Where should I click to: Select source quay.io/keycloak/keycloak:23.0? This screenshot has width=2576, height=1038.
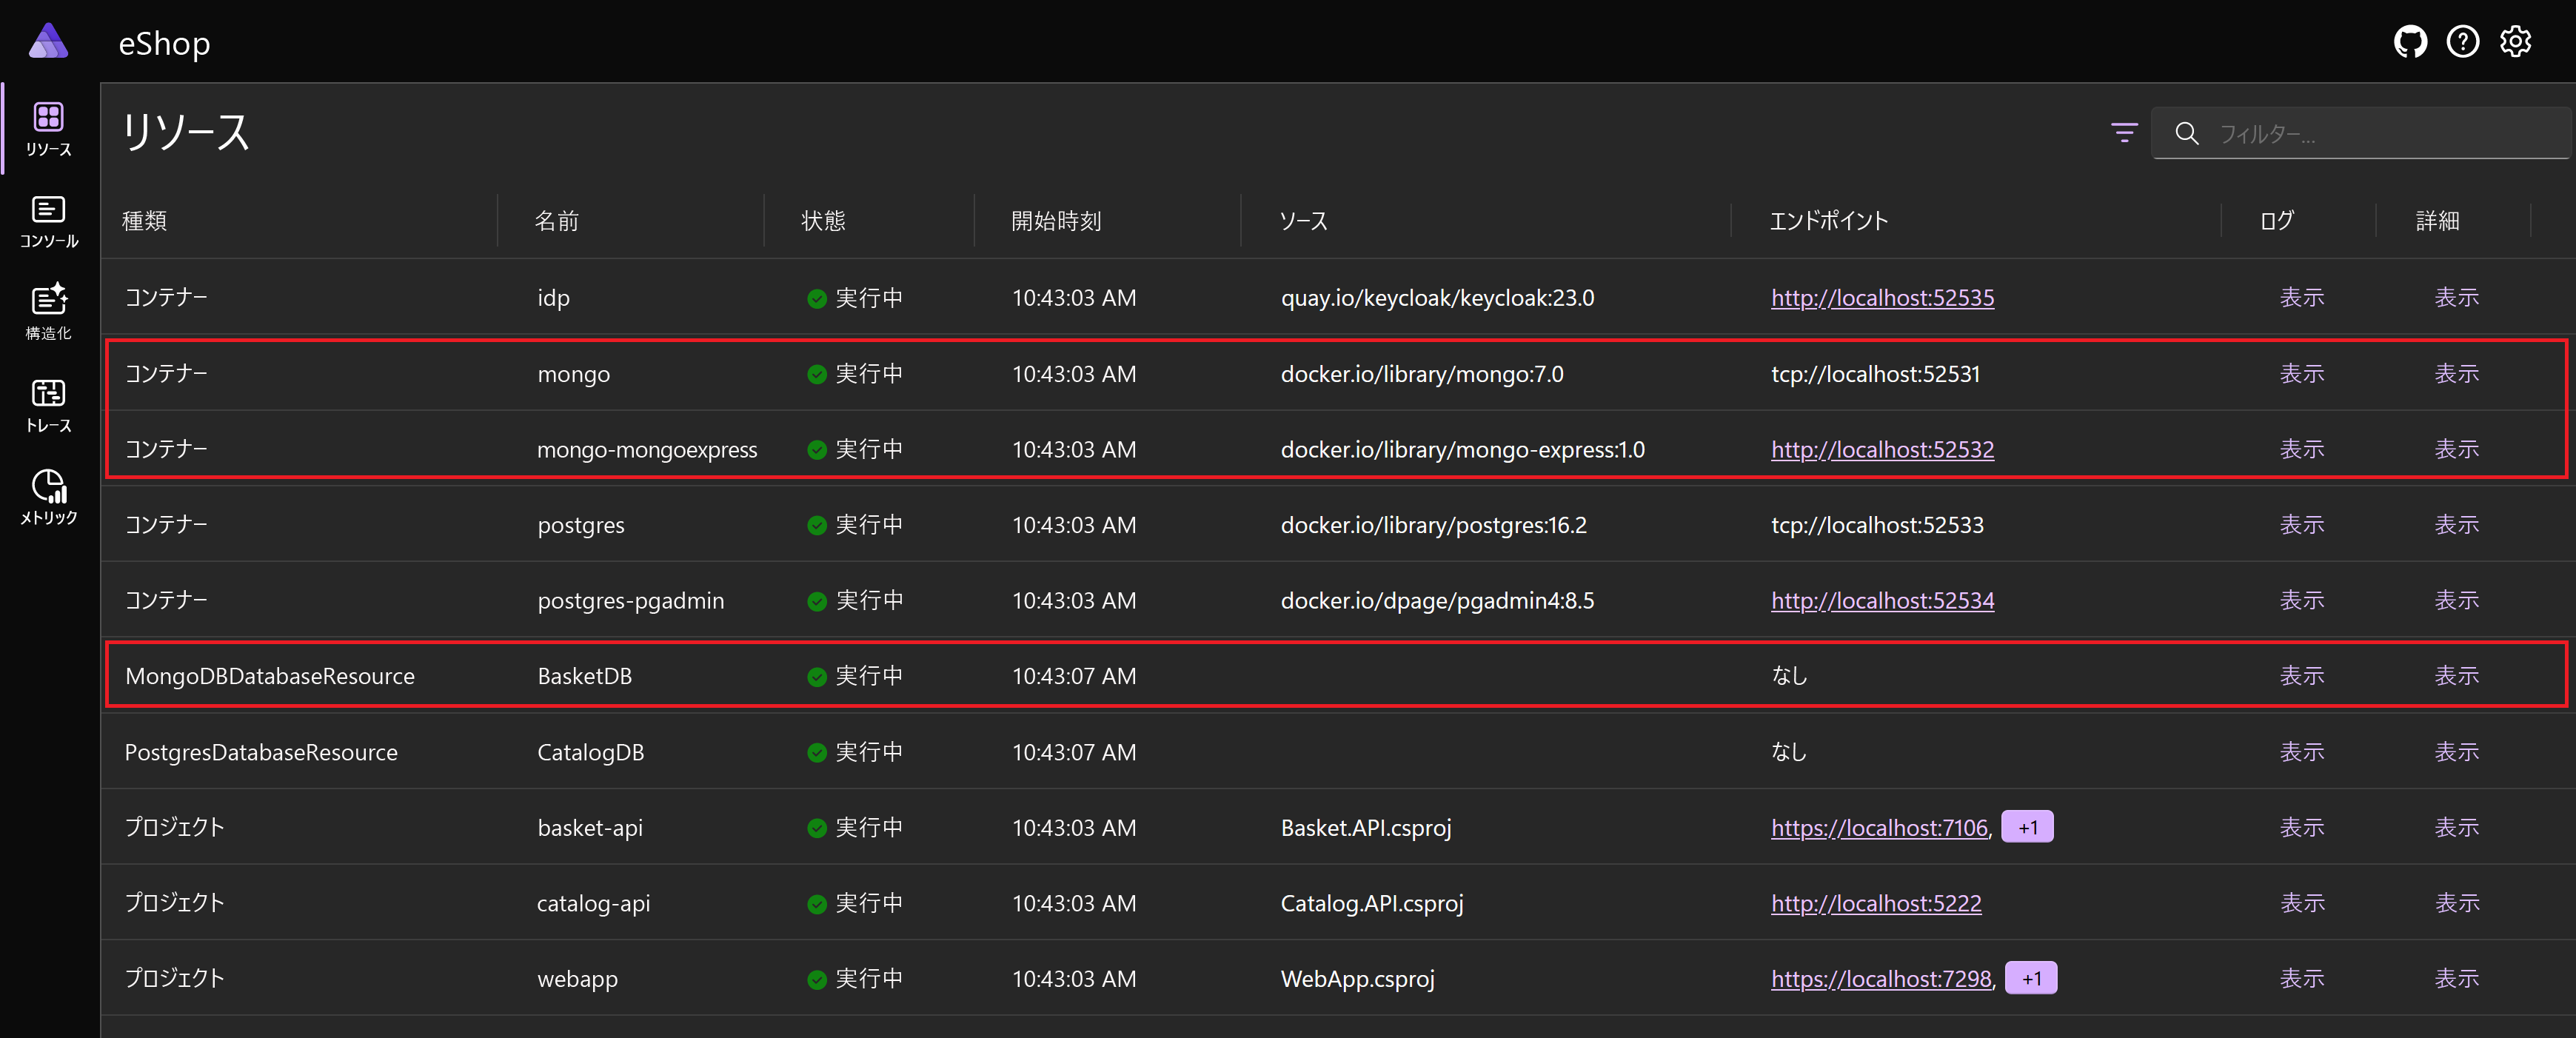pyautogui.click(x=1437, y=298)
